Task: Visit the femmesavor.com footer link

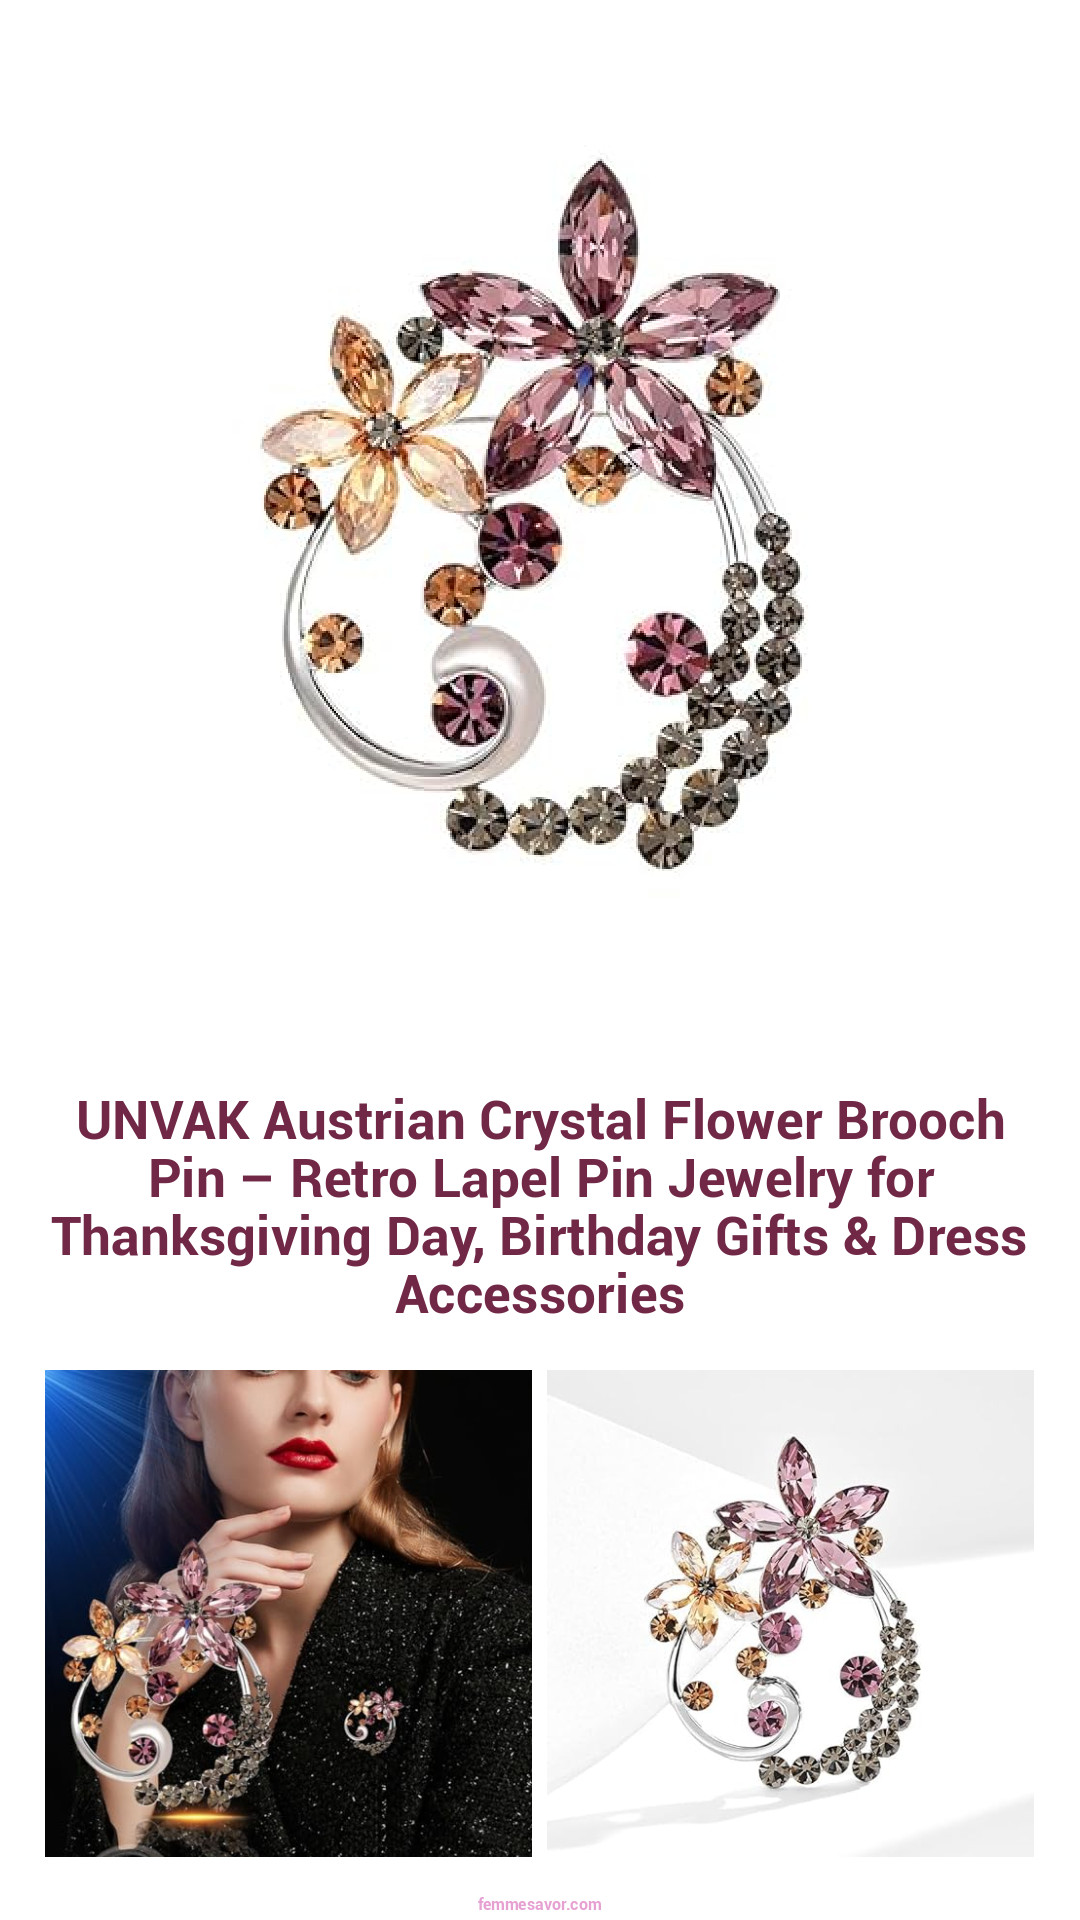Action: click(x=540, y=1904)
